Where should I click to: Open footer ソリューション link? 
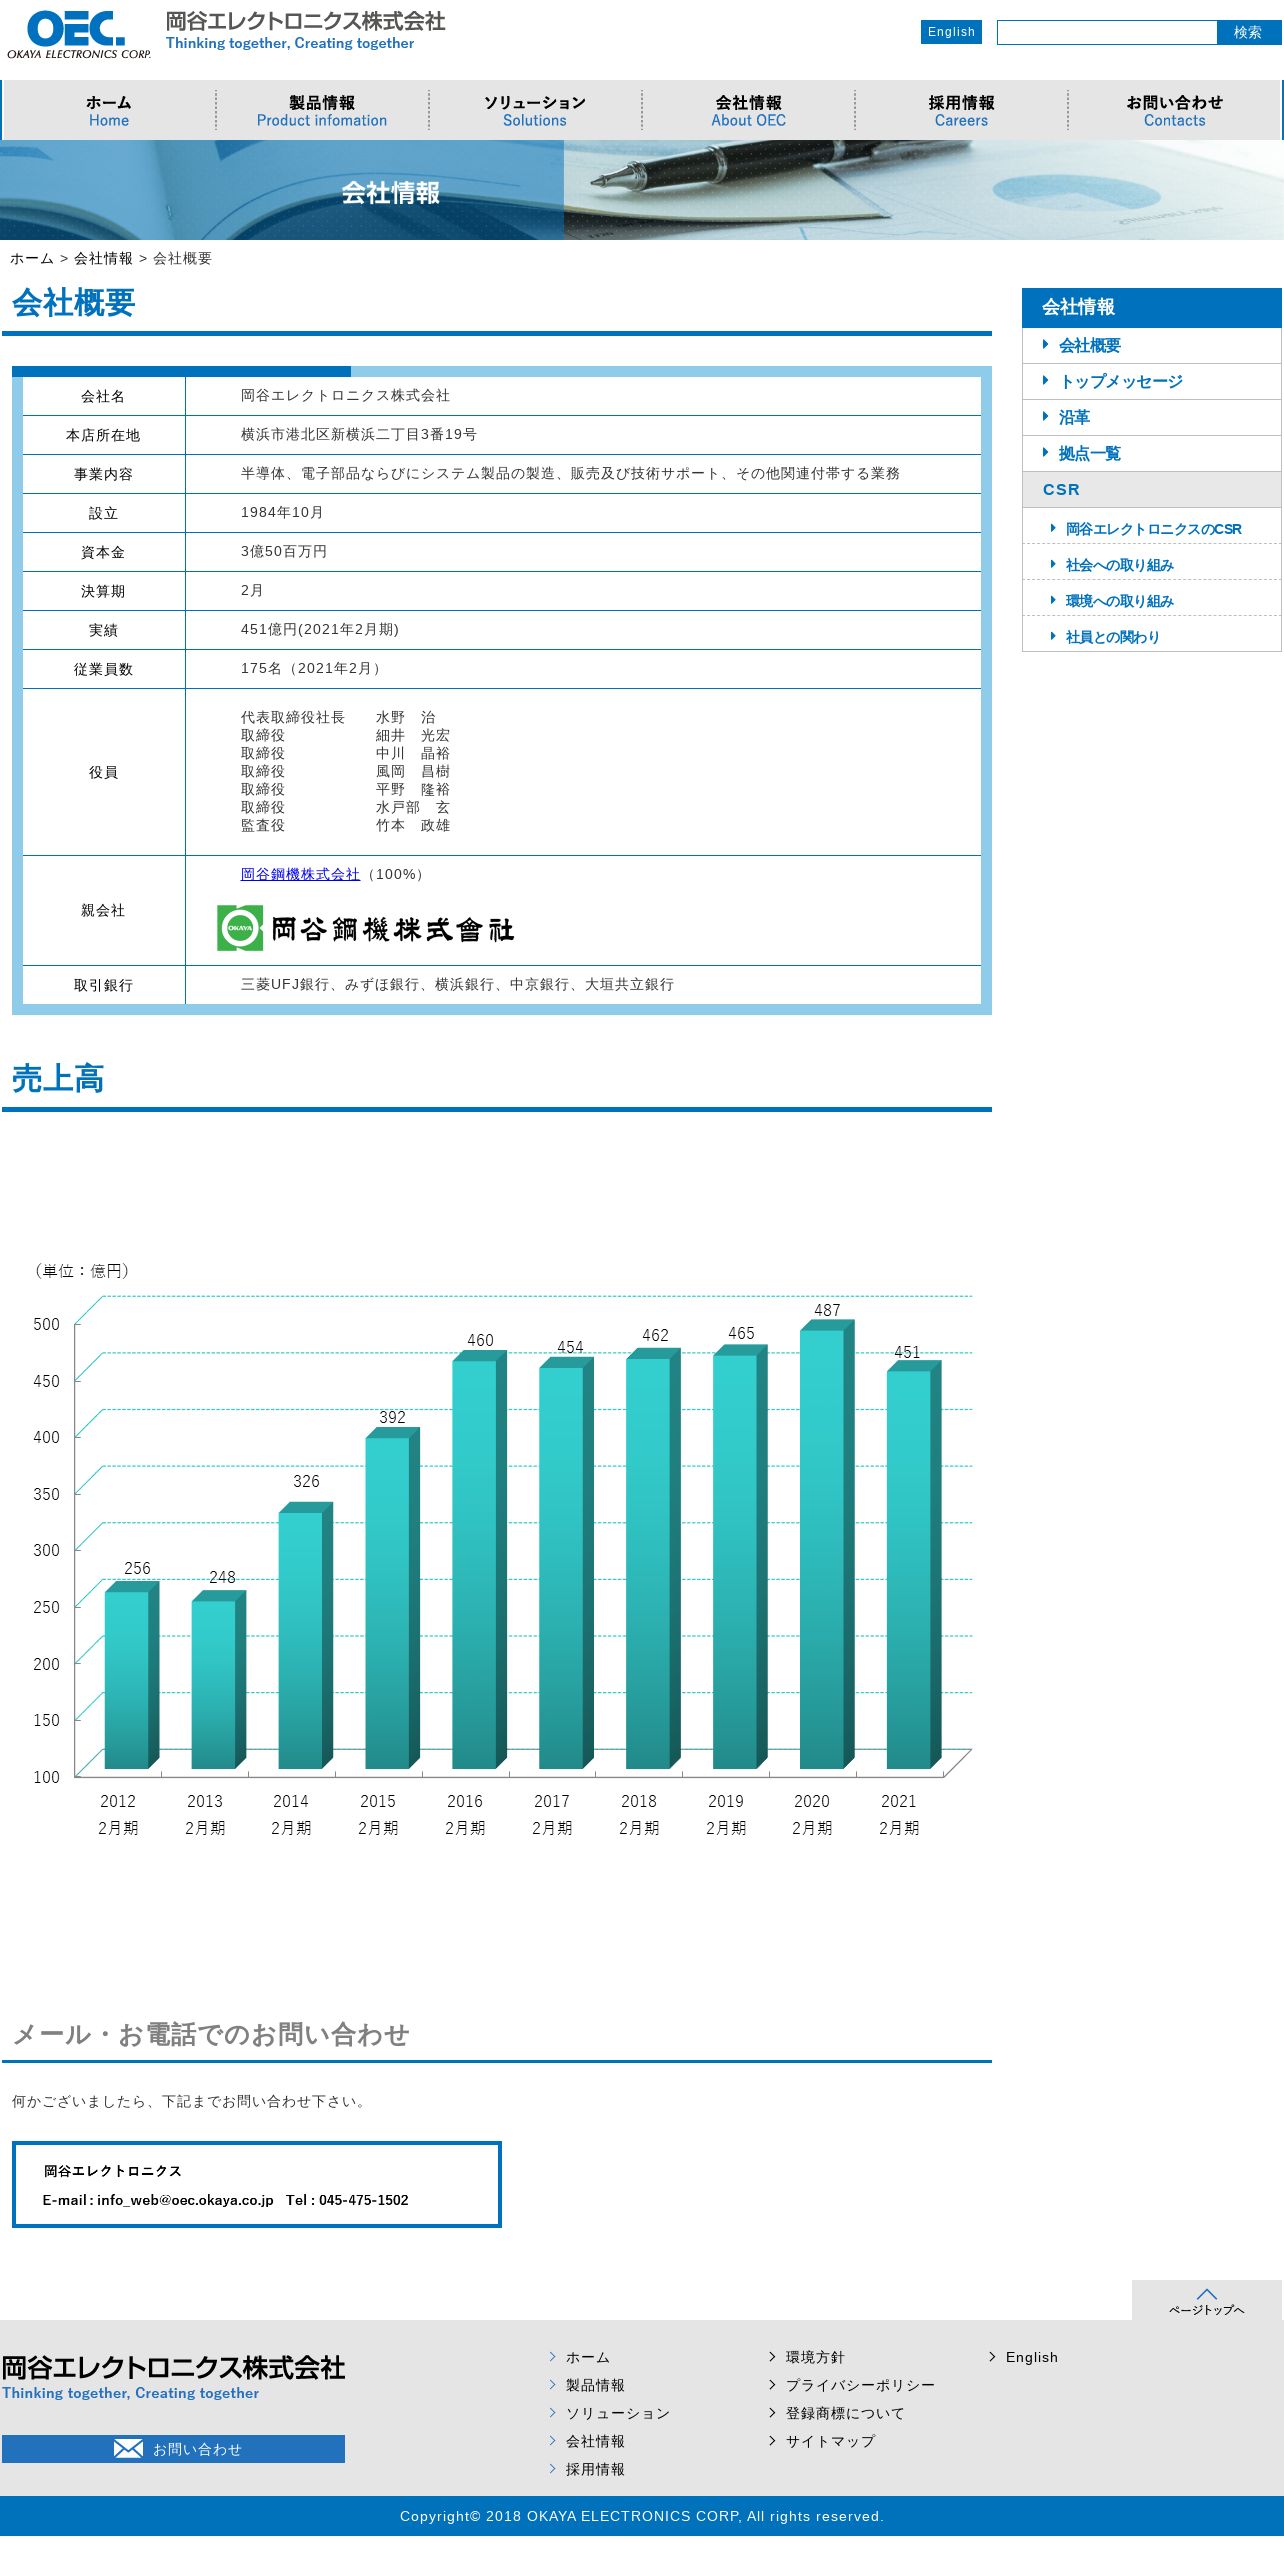[x=618, y=2413]
